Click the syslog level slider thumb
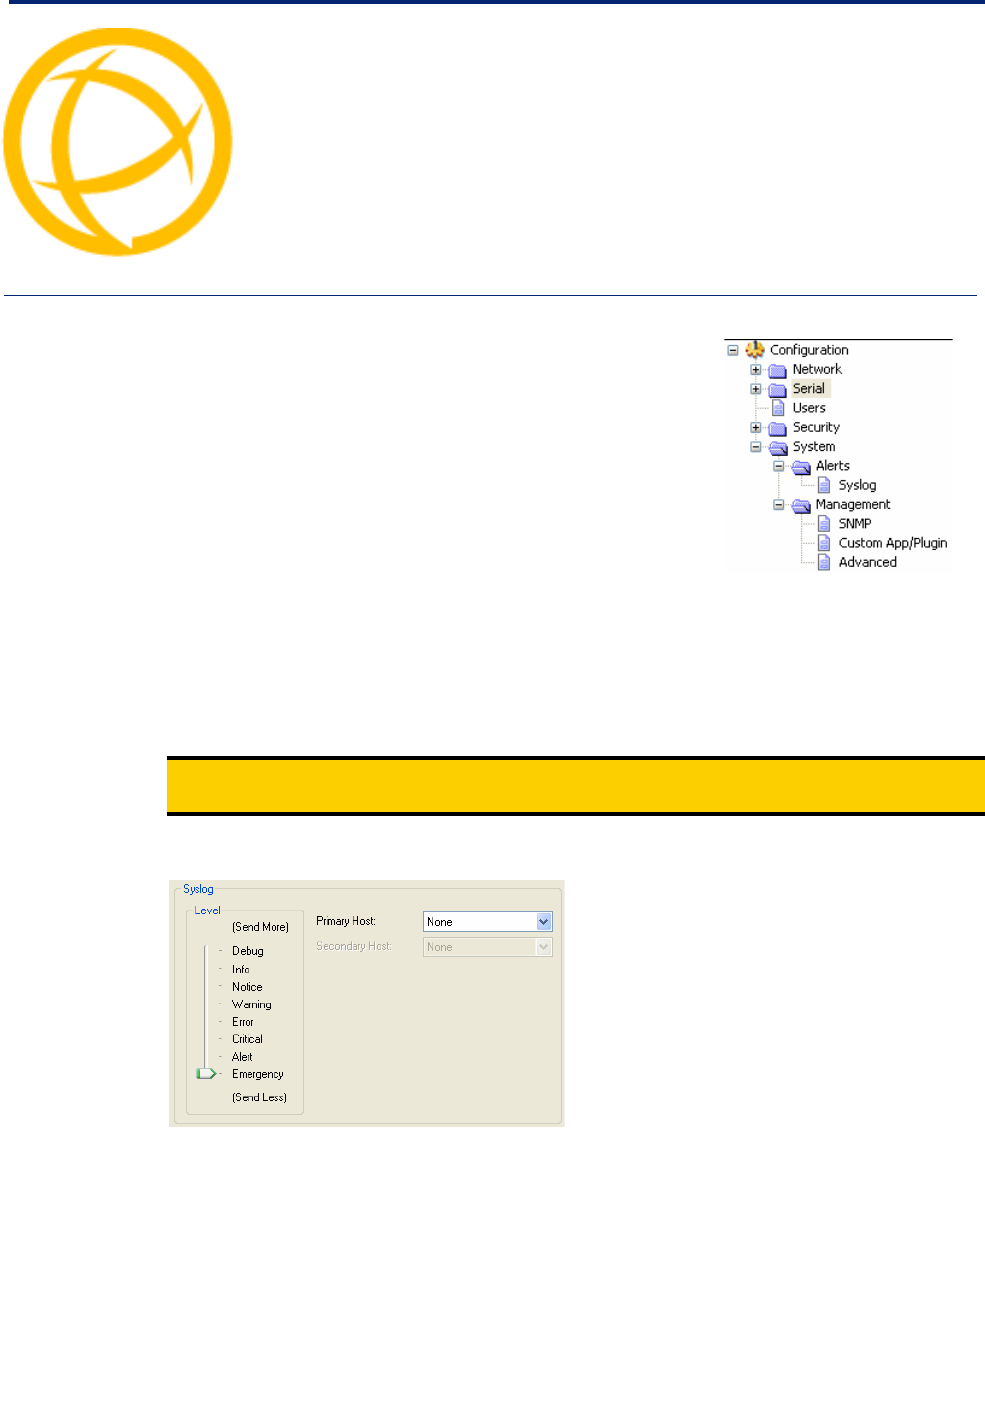 (206, 1074)
